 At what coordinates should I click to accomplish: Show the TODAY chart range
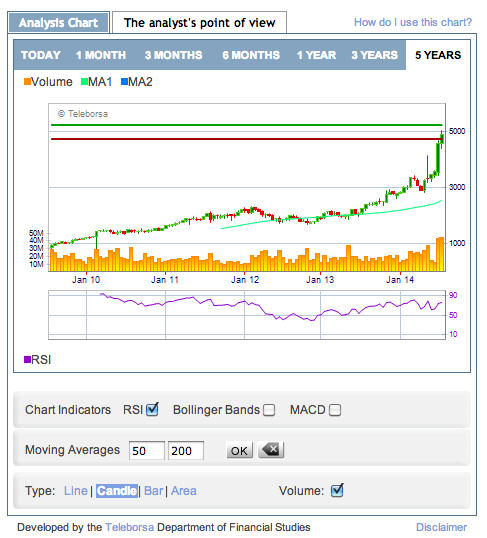point(41,55)
